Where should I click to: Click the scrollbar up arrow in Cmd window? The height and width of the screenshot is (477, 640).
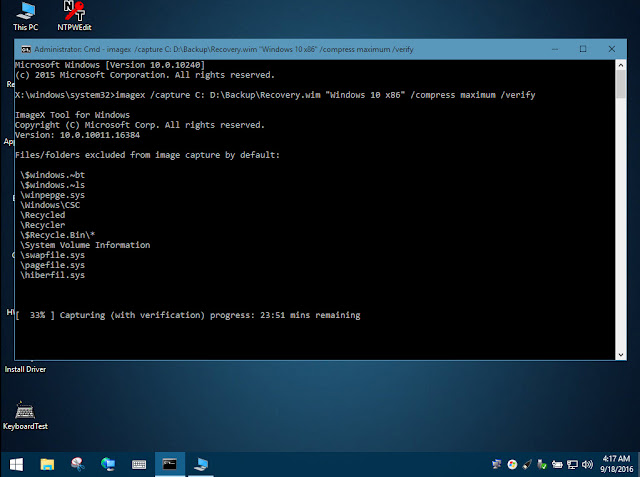coord(621,65)
